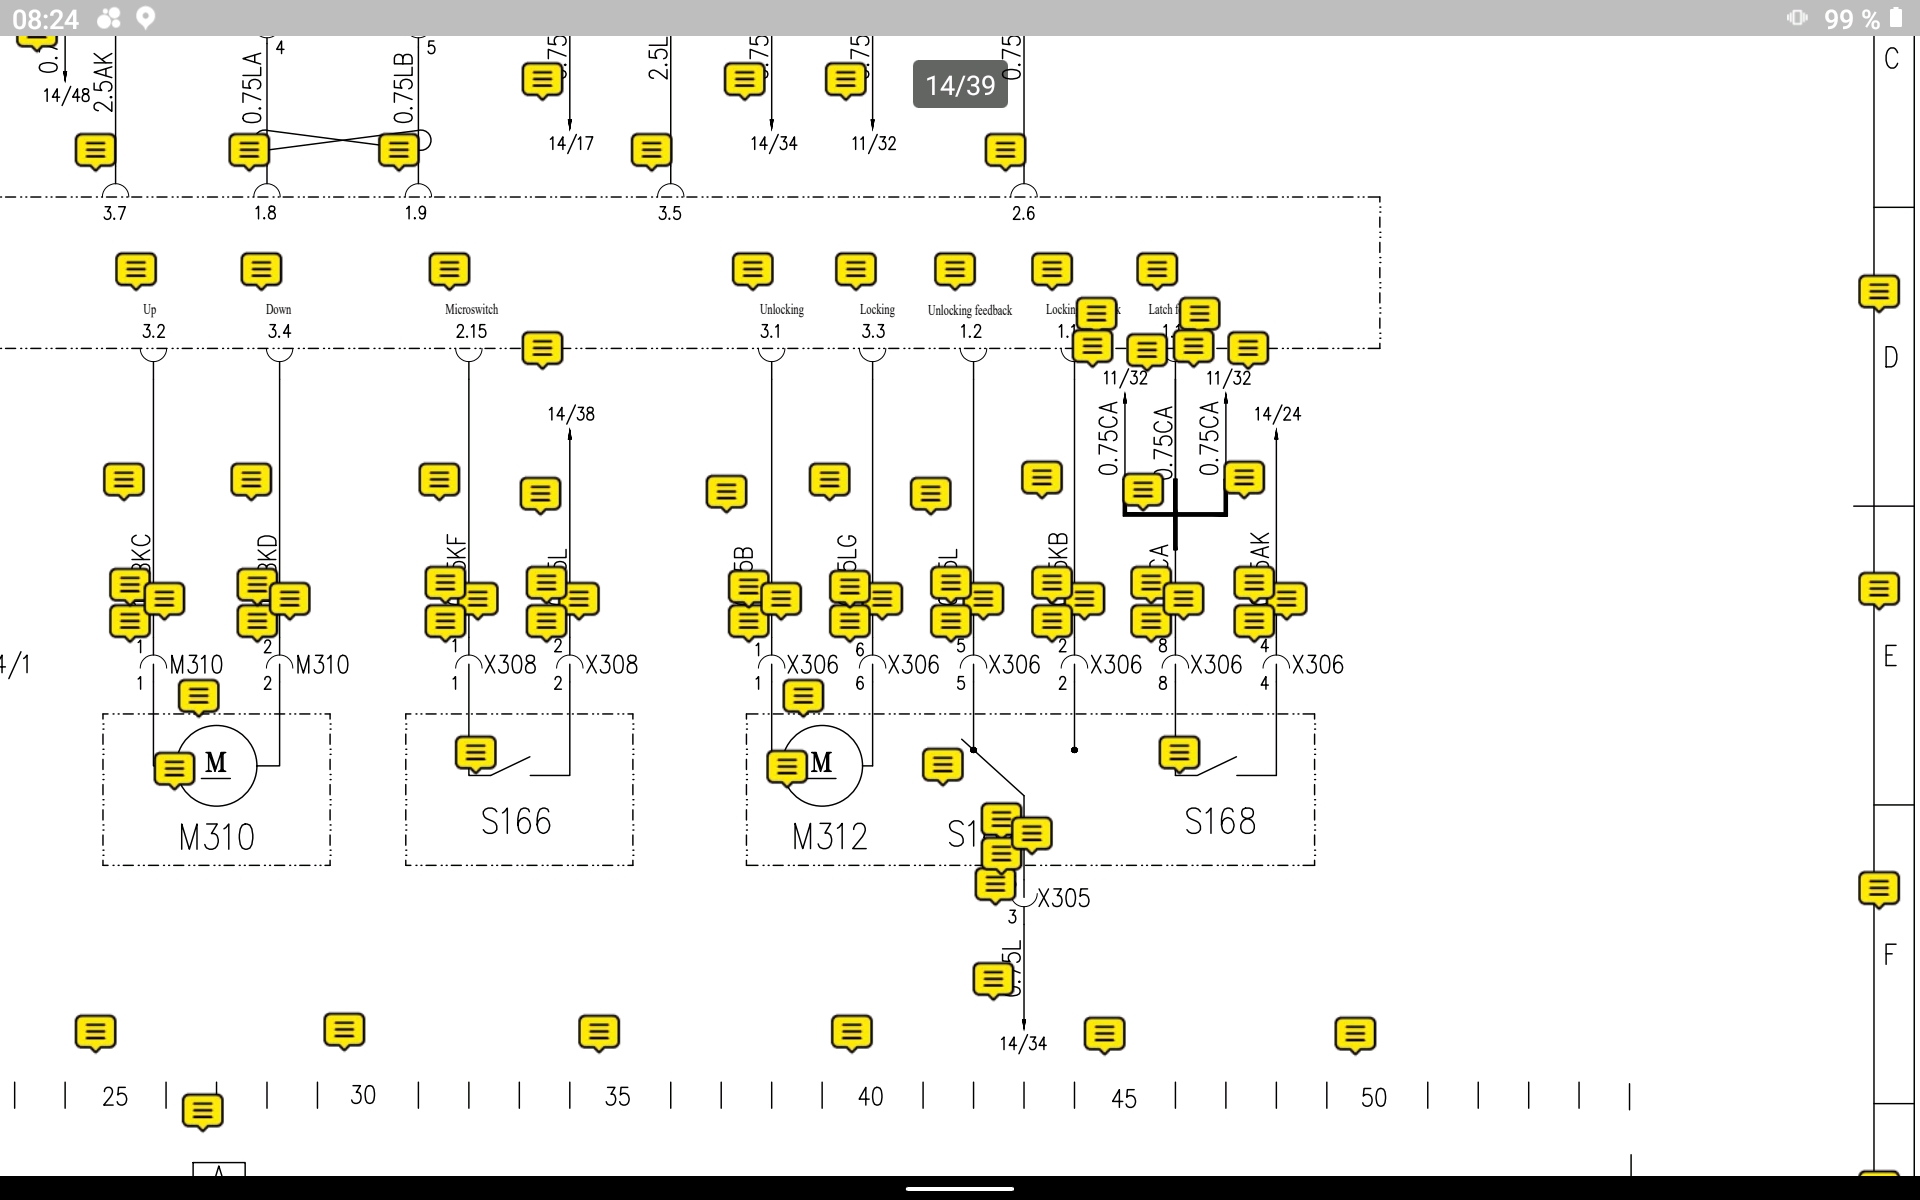This screenshot has width=1920, height=1200.
Task: Open comment note above column 35 ruler
Action: (598, 1032)
